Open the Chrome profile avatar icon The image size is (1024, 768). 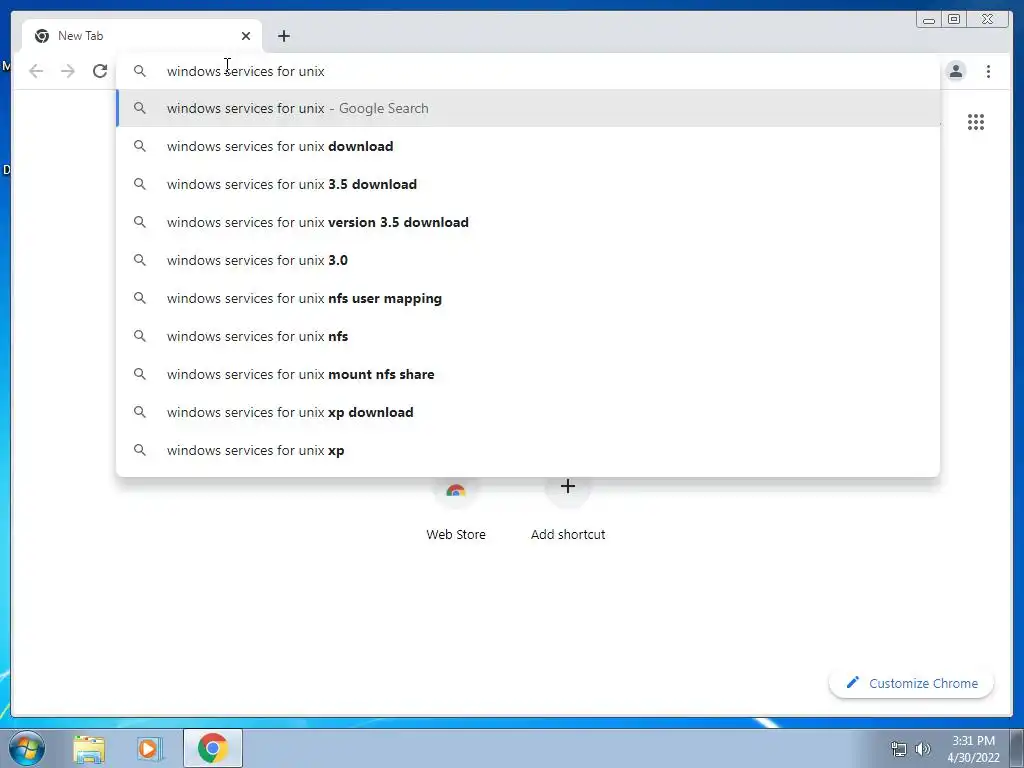[x=956, y=71]
